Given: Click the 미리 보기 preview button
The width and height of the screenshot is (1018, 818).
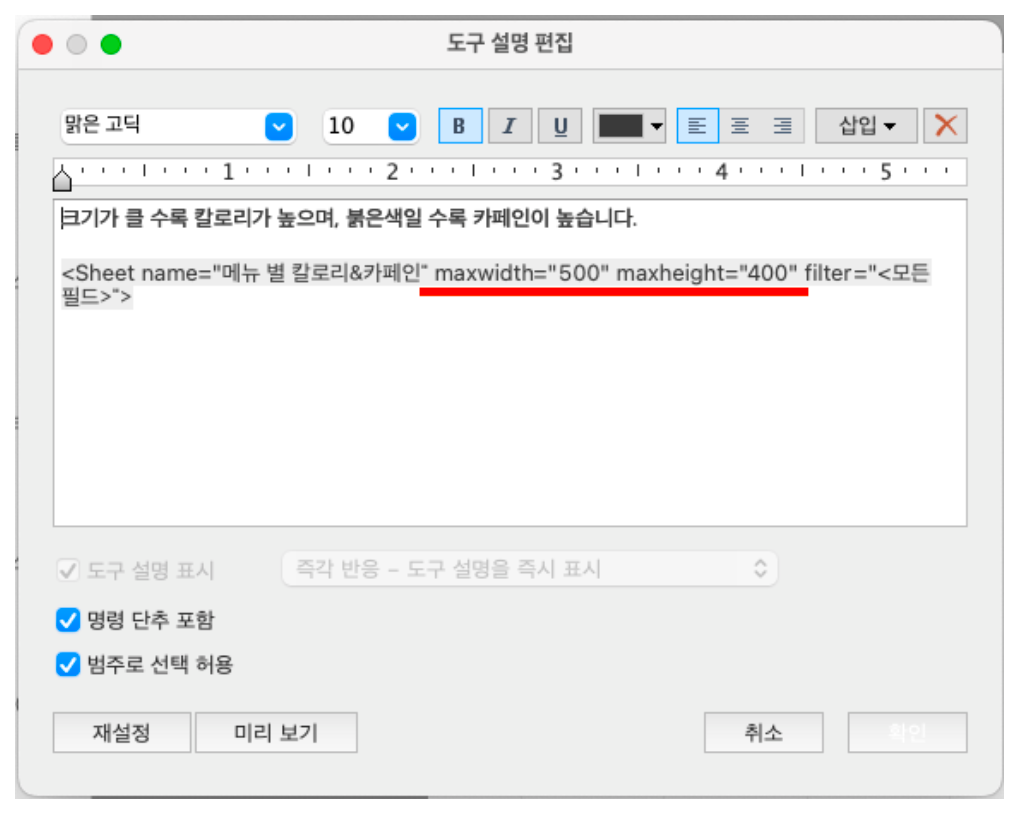Looking at the screenshot, I should pyautogui.click(x=275, y=732).
